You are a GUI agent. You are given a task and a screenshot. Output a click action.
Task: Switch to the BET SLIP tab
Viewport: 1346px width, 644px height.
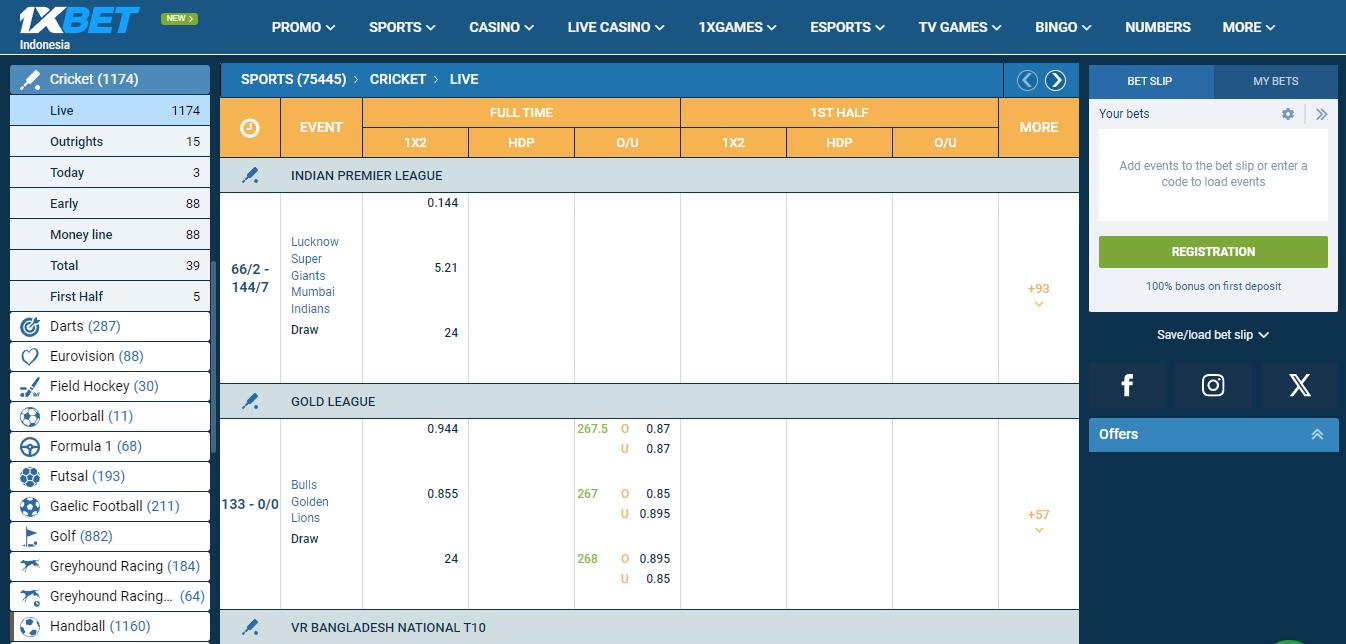tap(1150, 81)
